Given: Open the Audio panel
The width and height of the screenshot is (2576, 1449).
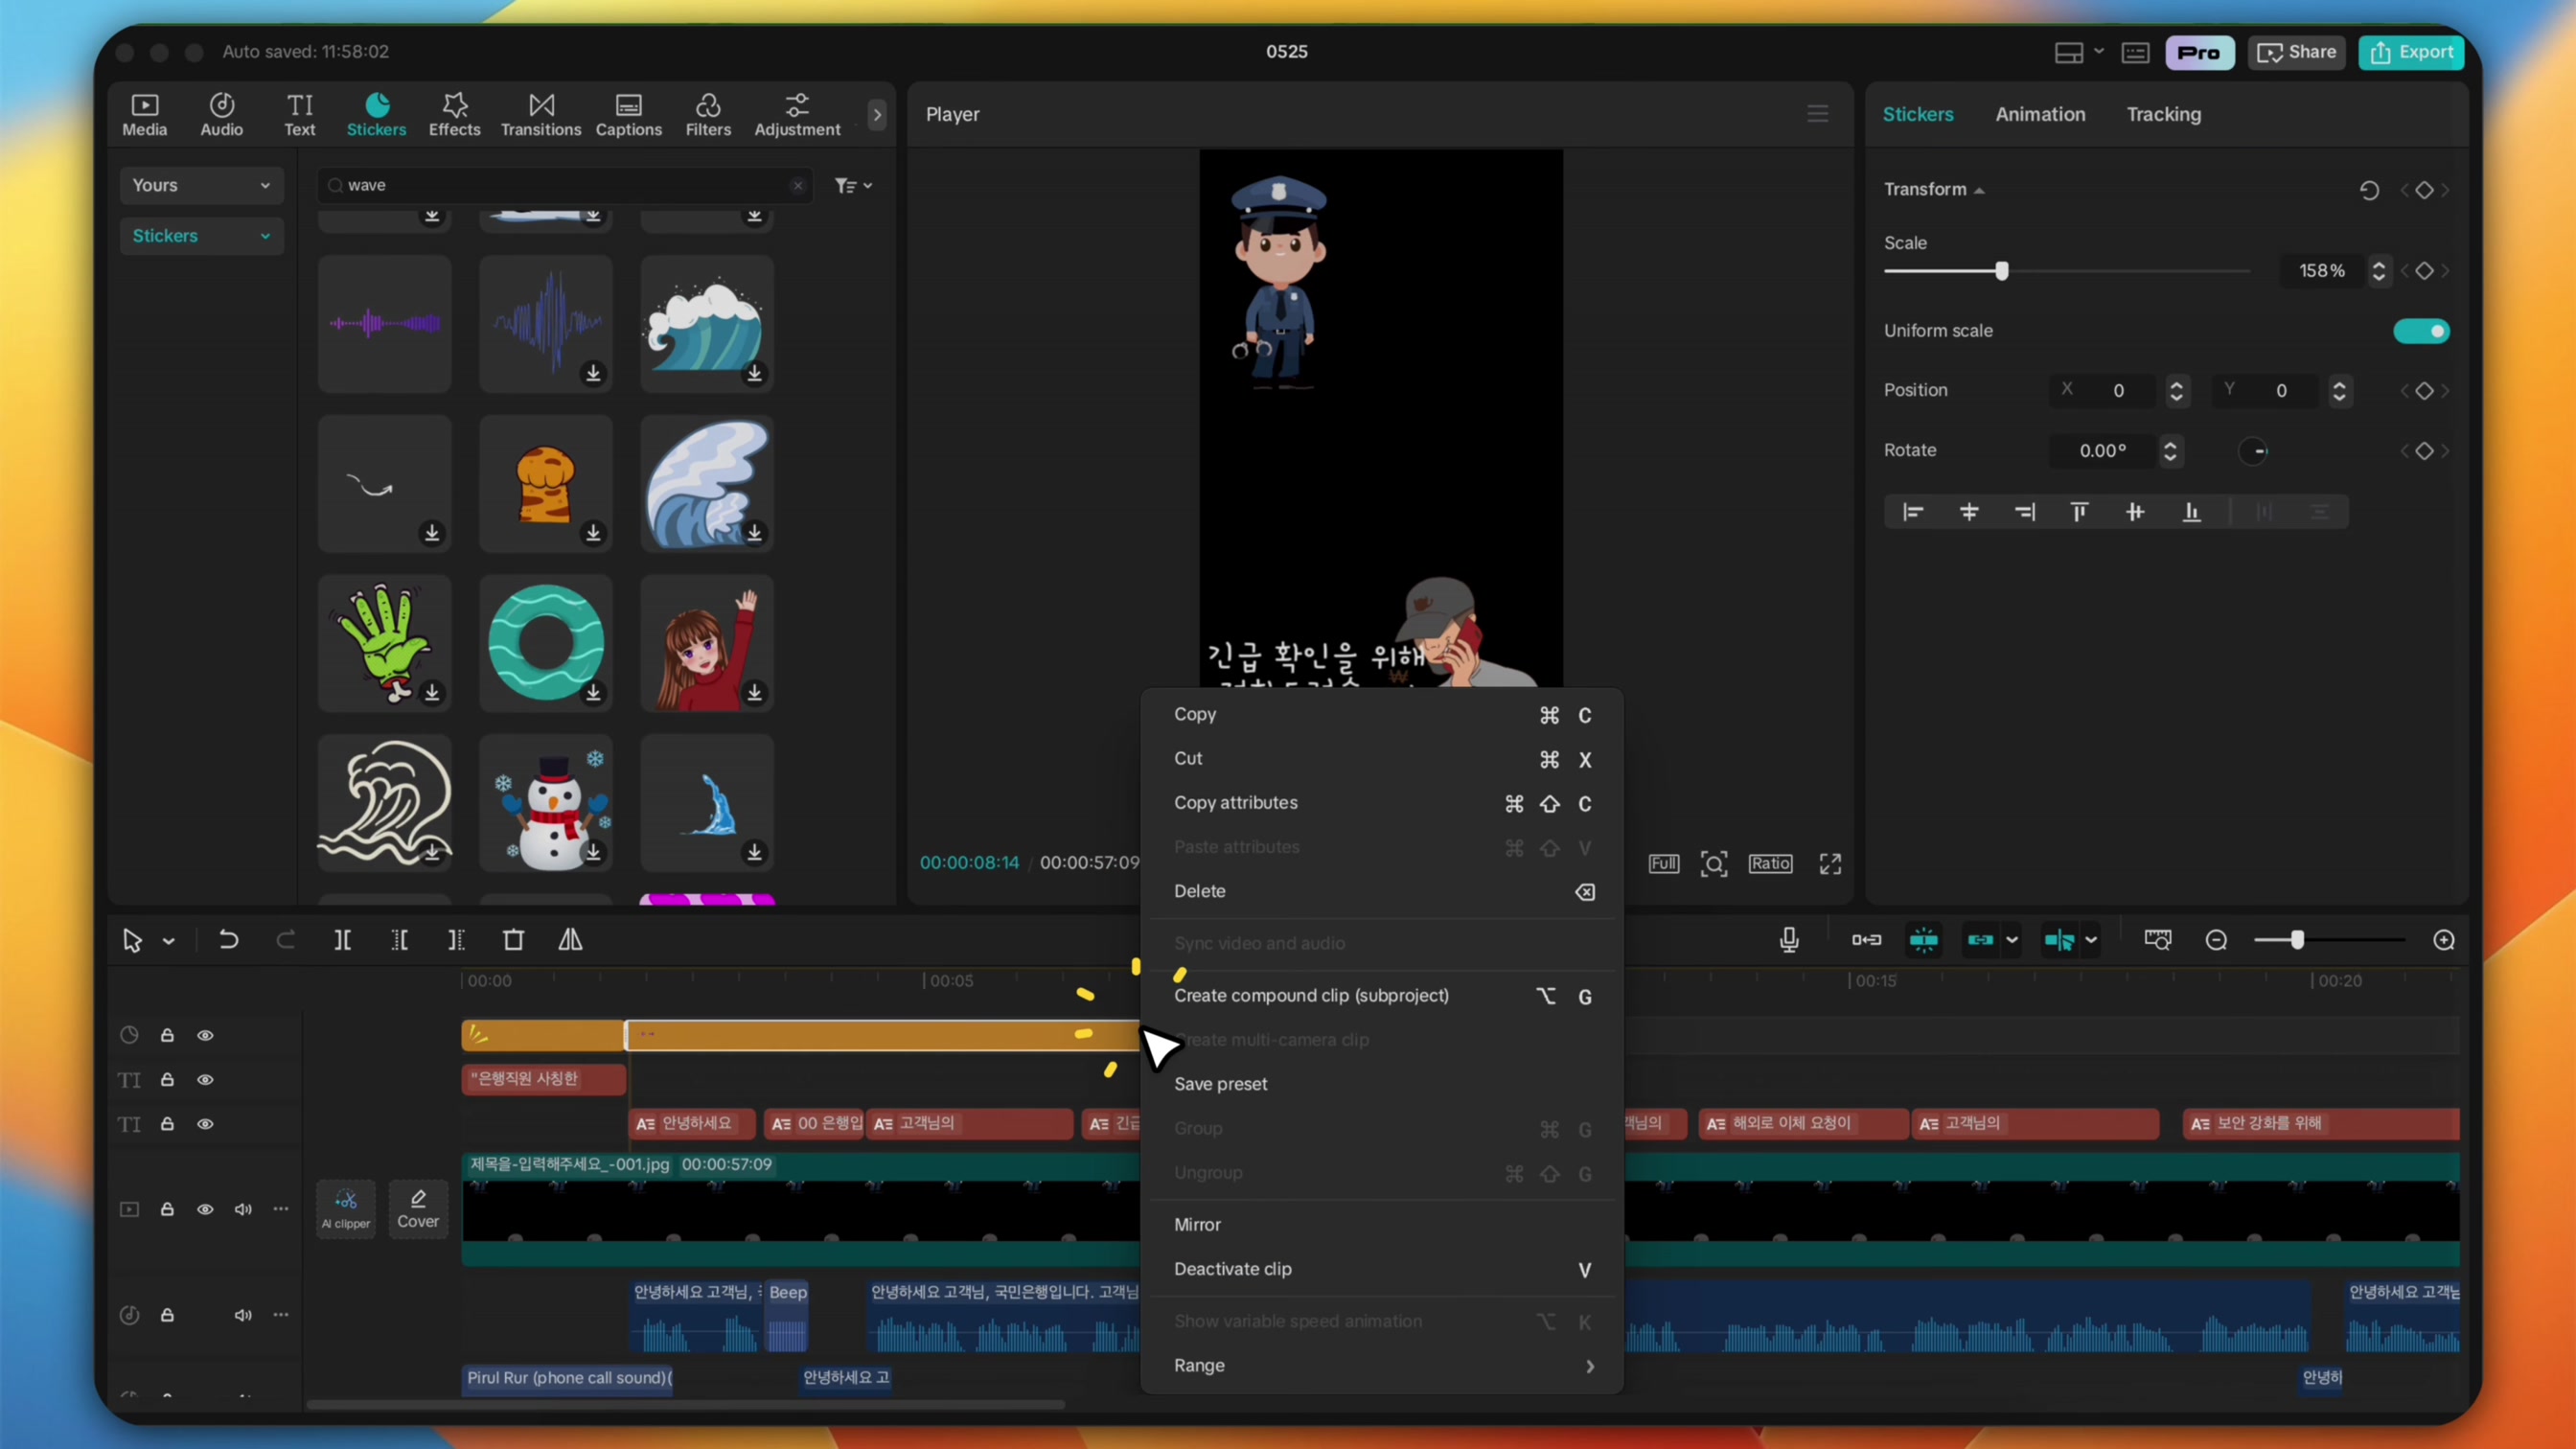Looking at the screenshot, I should 221,114.
